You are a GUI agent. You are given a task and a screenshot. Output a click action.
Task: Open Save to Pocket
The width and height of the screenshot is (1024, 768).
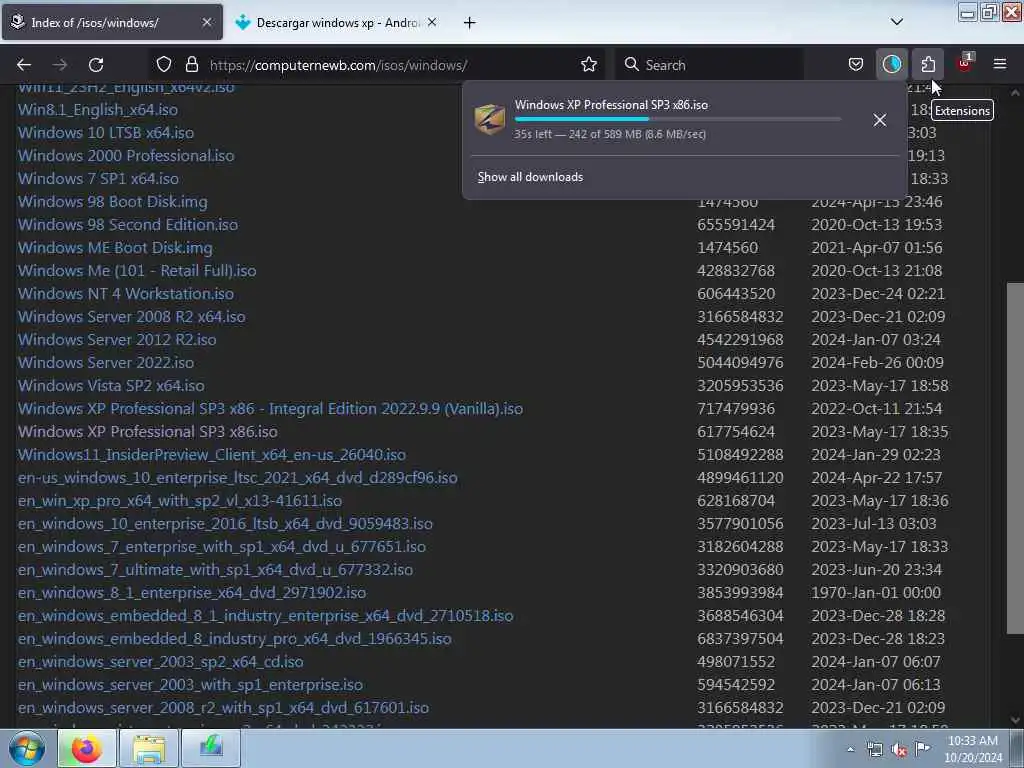pyautogui.click(x=856, y=65)
